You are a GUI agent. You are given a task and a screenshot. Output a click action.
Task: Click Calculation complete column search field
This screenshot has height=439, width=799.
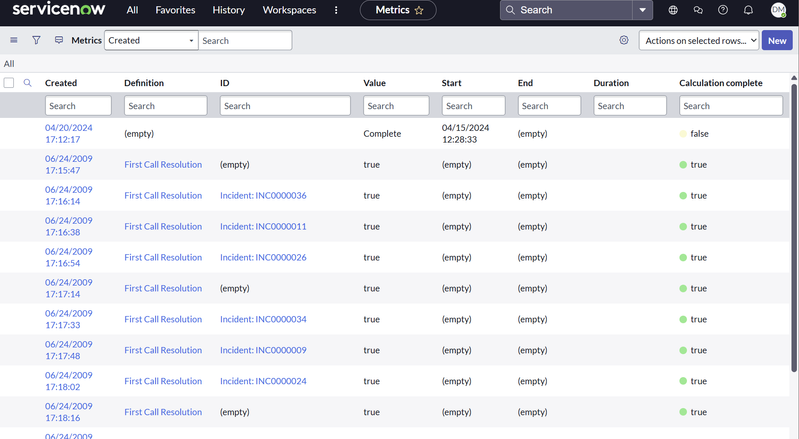tap(731, 105)
